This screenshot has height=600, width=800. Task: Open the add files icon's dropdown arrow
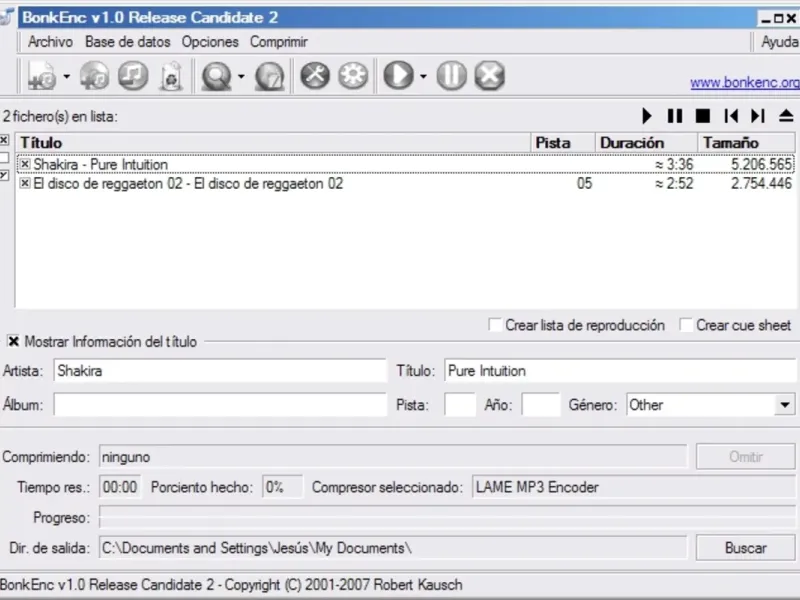point(66,77)
